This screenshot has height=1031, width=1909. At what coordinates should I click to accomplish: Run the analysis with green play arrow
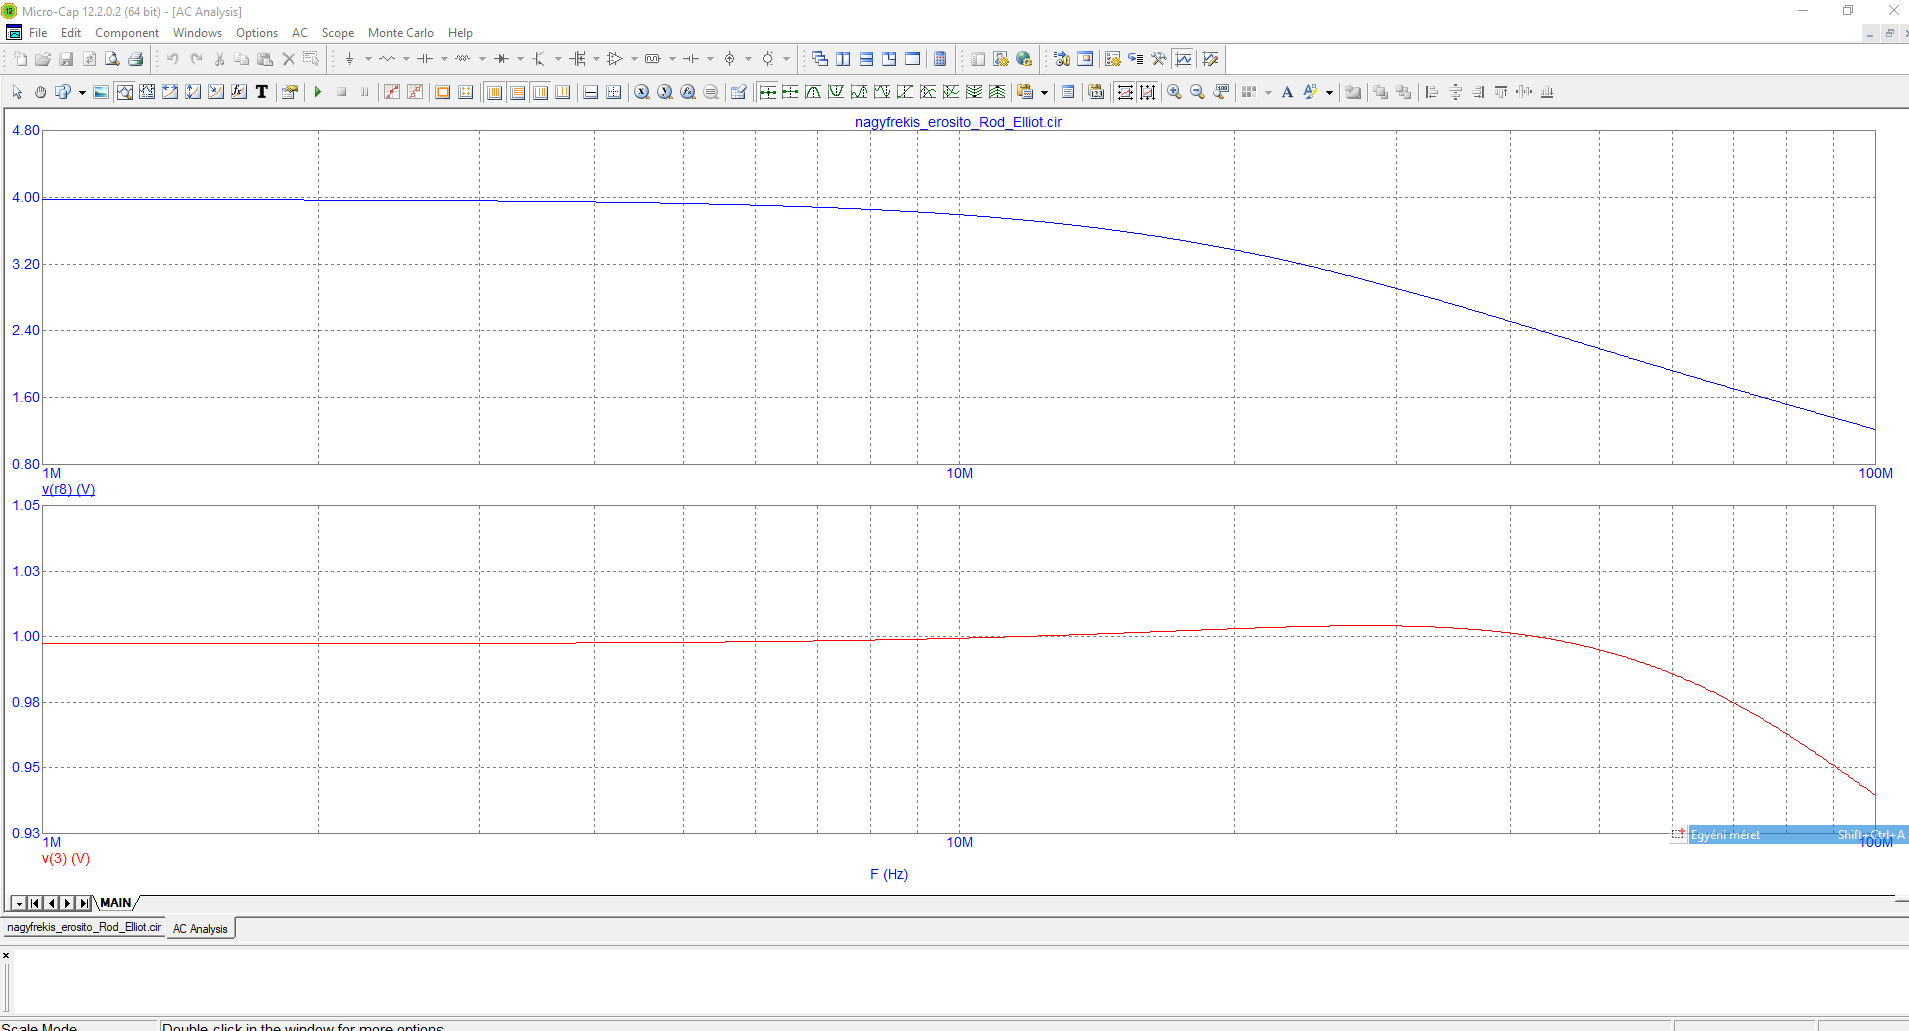(x=318, y=92)
